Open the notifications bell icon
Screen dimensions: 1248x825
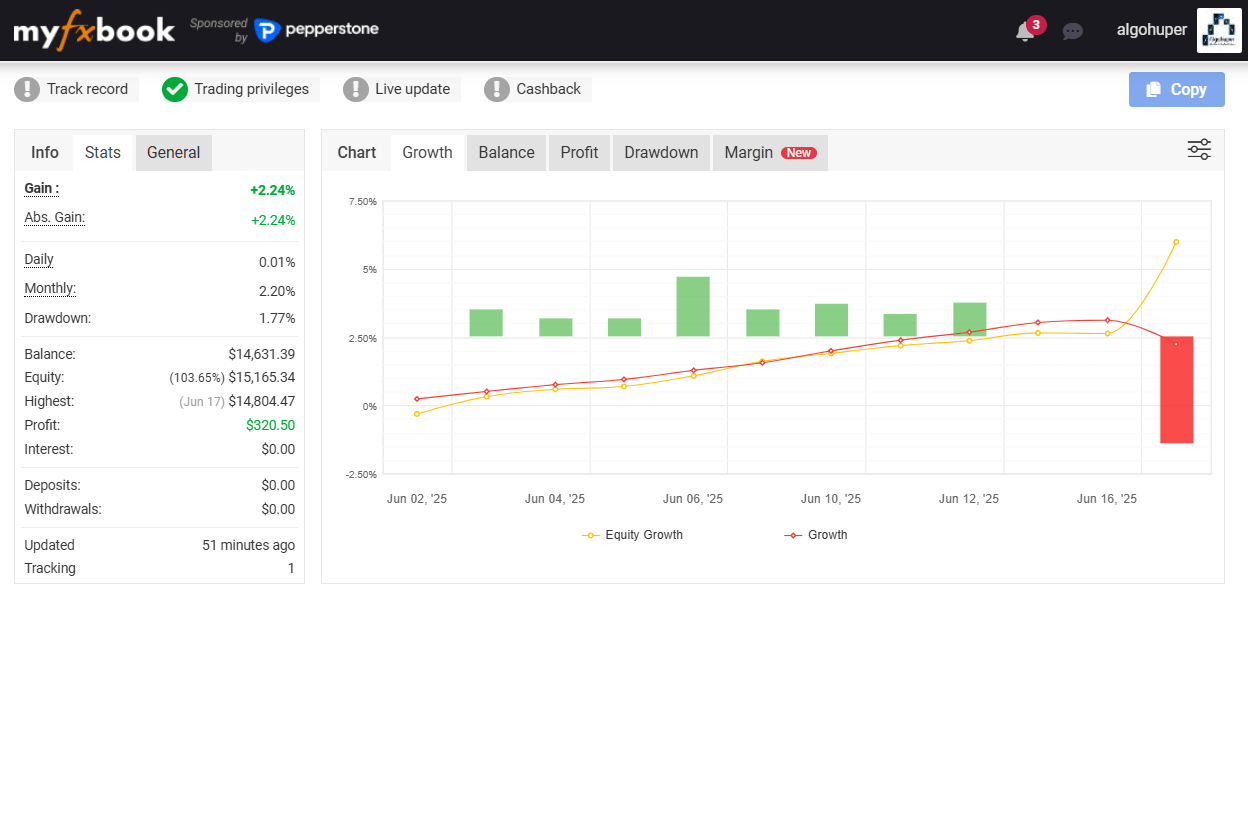[x=1025, y=31]
